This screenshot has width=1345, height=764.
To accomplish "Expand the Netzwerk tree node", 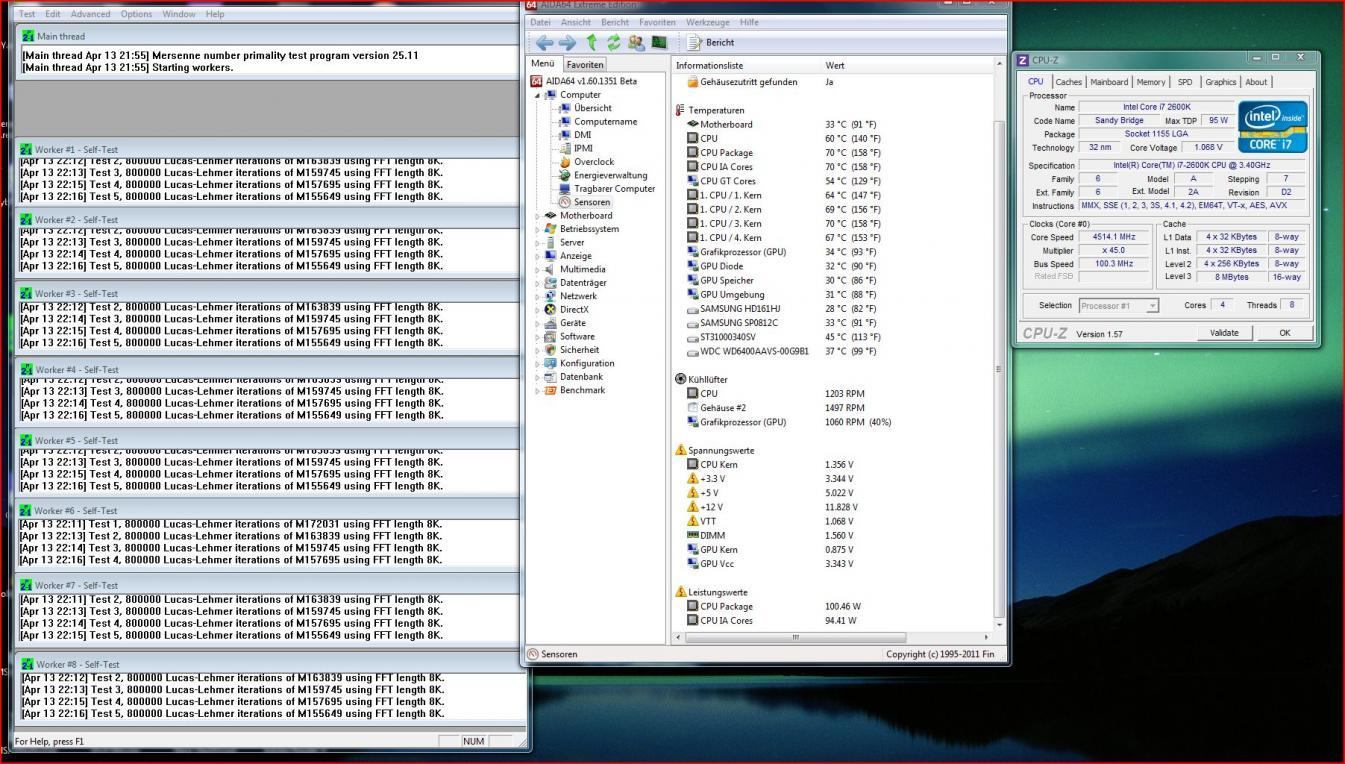I will [537, 297].
